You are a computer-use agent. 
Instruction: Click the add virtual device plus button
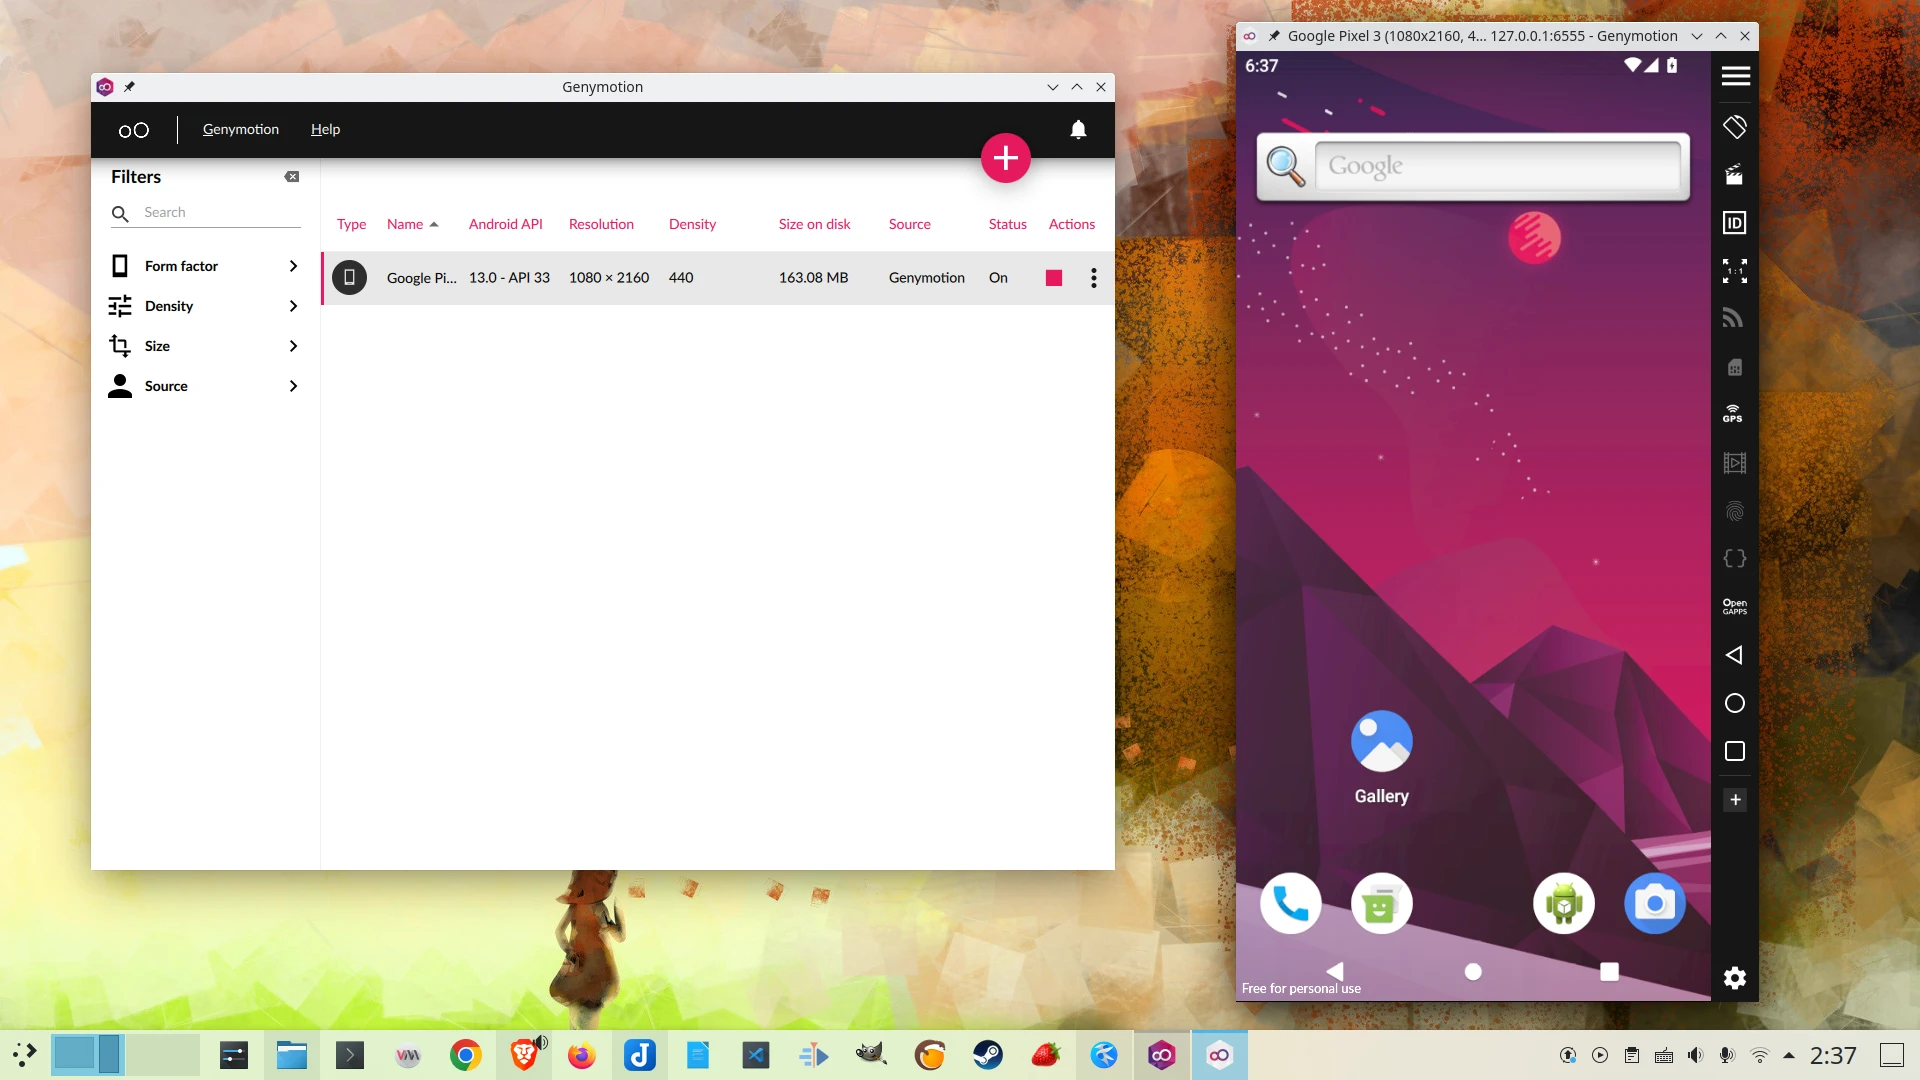pos(1005,158)
